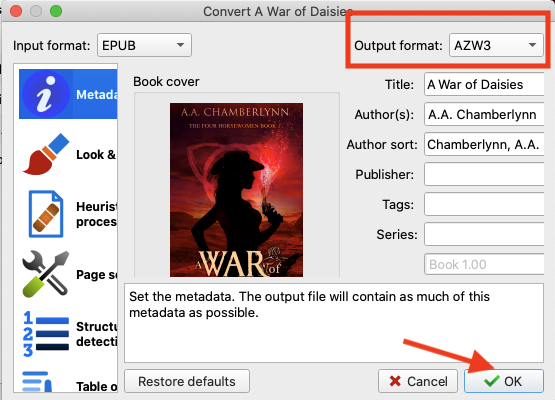Click the Cancel button
Screen dimensions: 555x400
pos(418,381)
